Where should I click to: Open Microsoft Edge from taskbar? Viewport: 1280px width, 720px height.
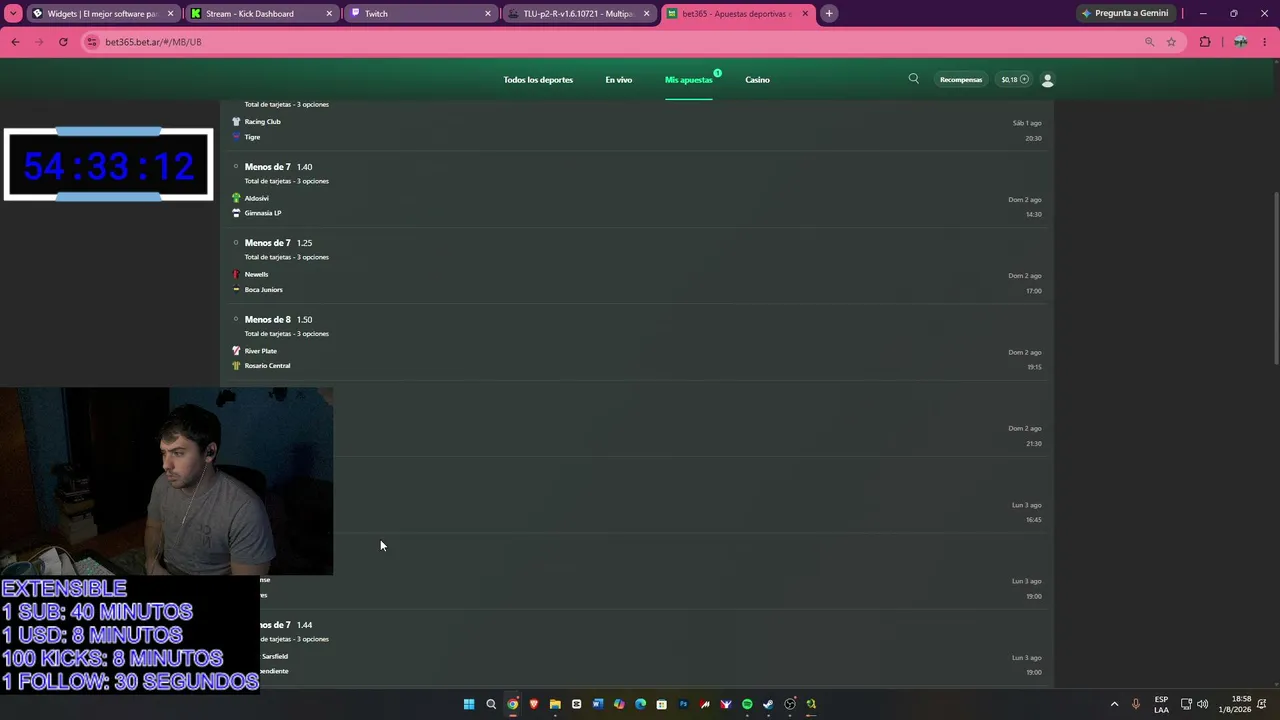pyautogui.click(x=640, y=704)
